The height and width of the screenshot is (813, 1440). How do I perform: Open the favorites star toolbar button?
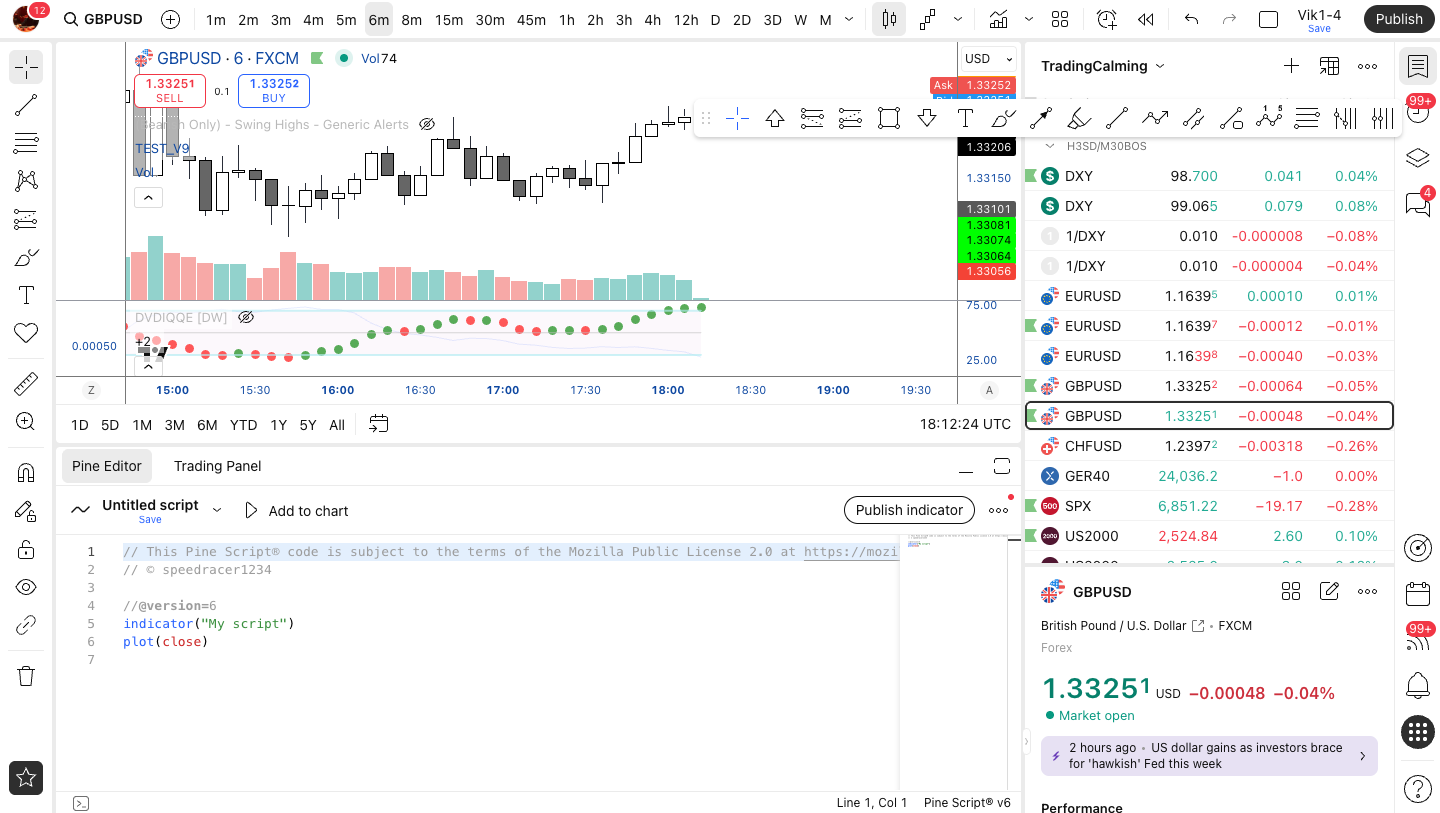pos(26,777)
